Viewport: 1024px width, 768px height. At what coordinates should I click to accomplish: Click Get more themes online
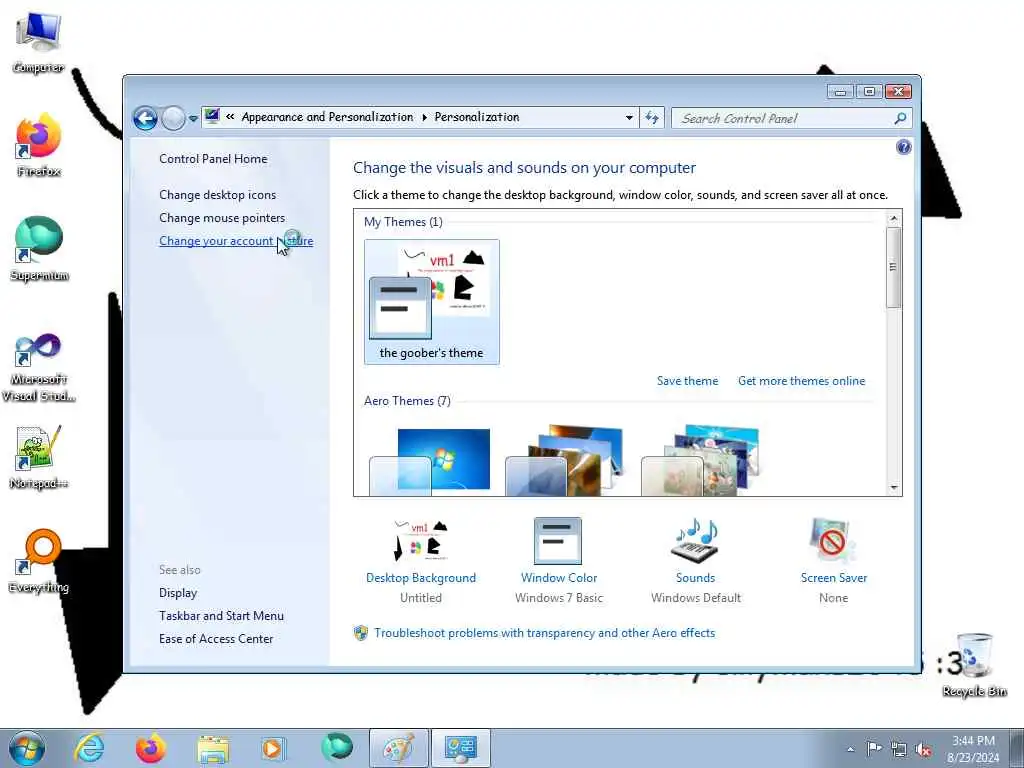point(801,381)
